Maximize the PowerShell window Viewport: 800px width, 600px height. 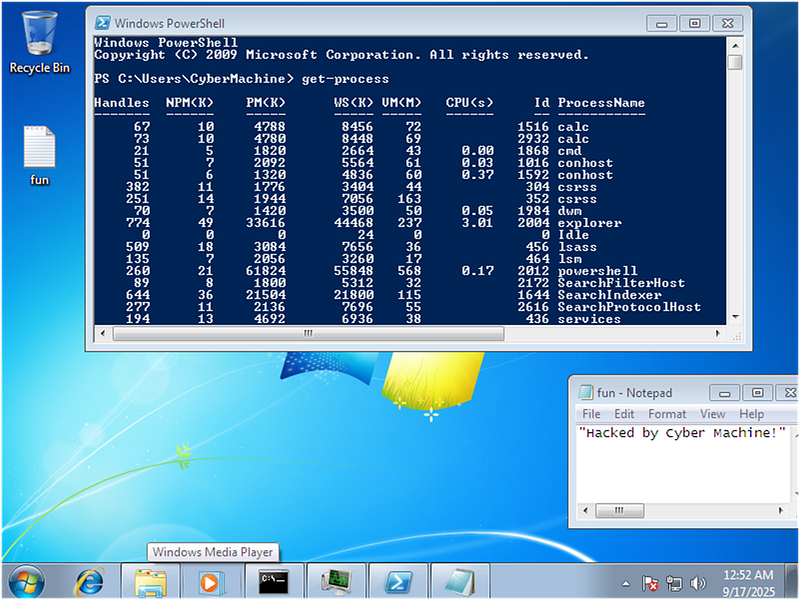tap(694, 23)
